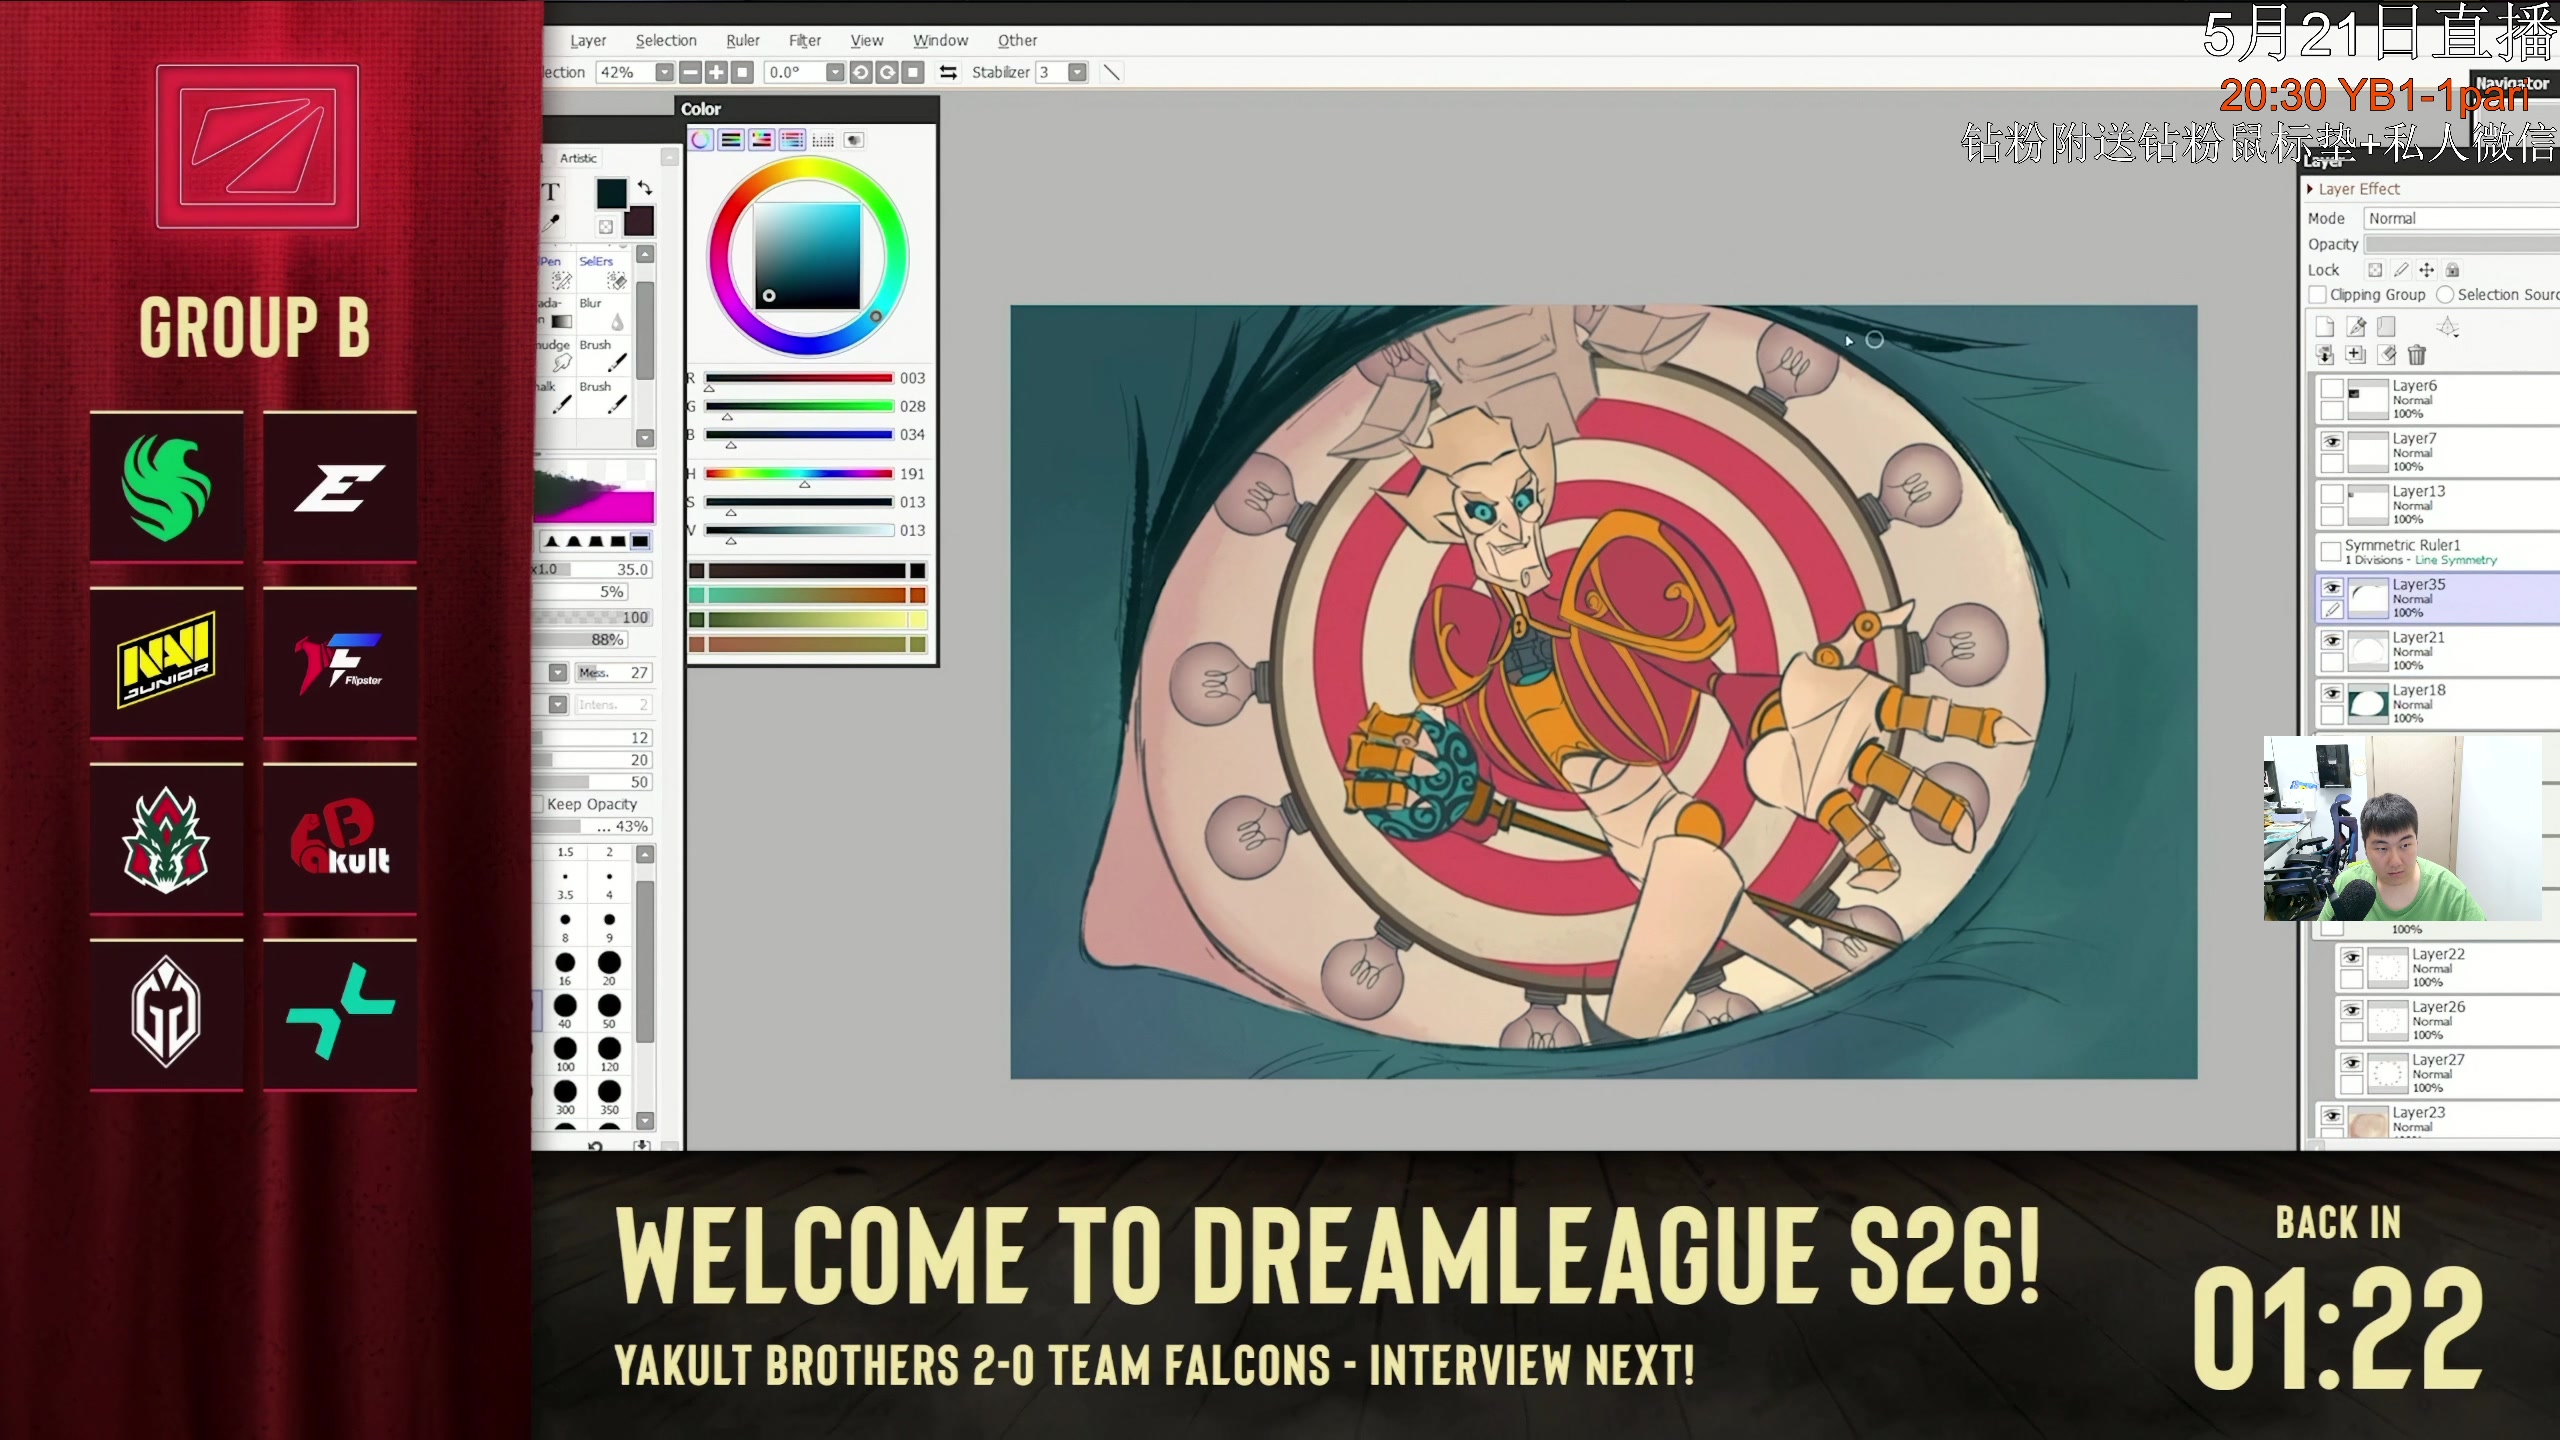Reset canvas rotation square button

913,72
